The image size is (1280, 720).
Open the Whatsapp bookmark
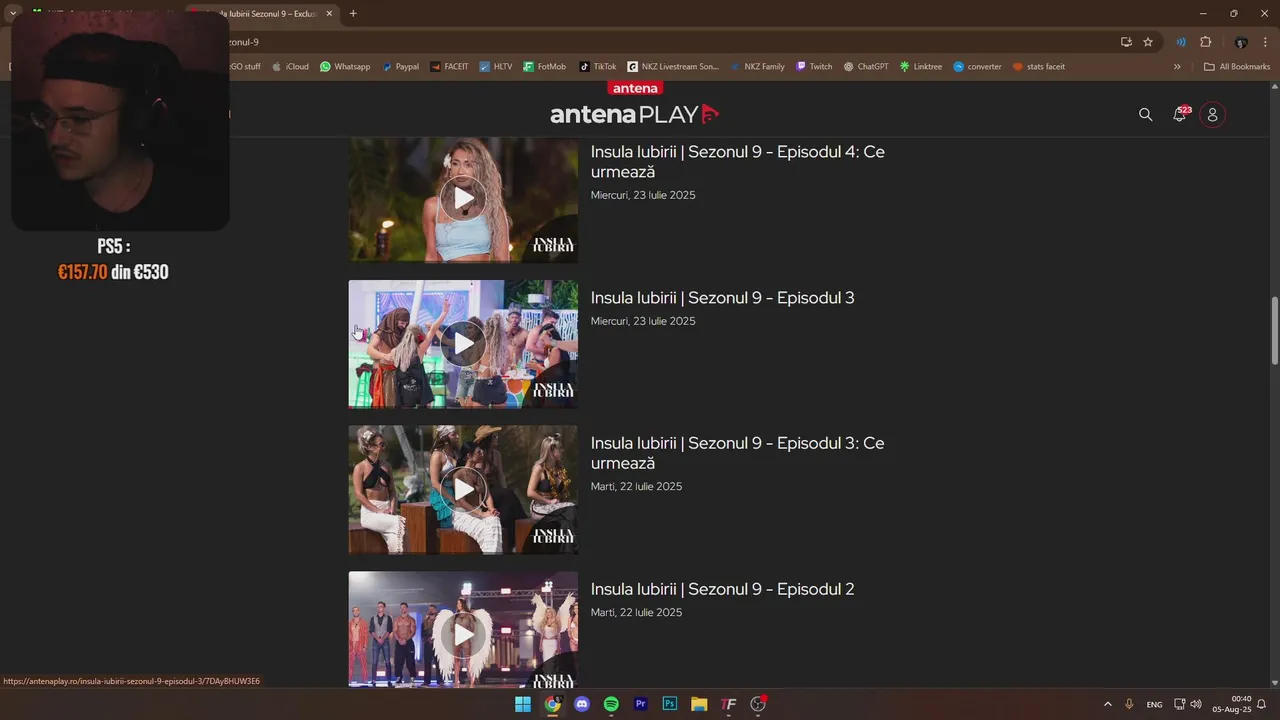point(345,67)
